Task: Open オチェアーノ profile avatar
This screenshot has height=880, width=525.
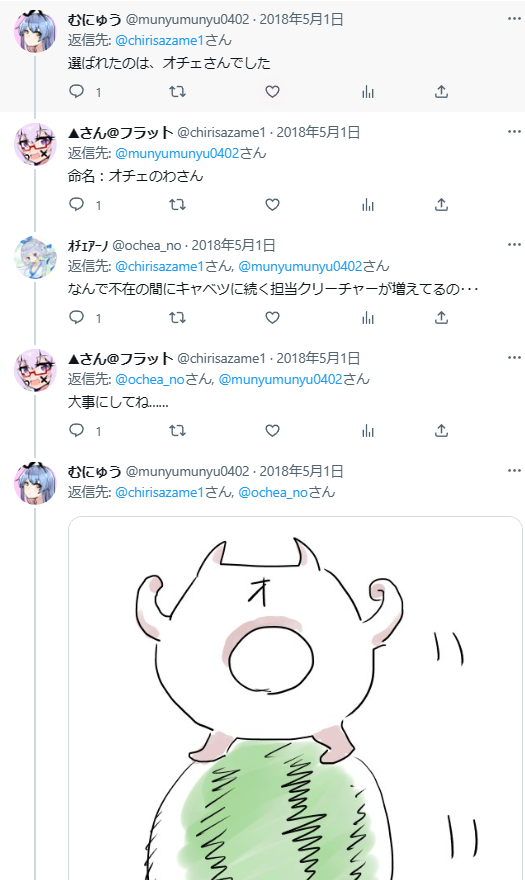Action: click(x=35, y=258)
